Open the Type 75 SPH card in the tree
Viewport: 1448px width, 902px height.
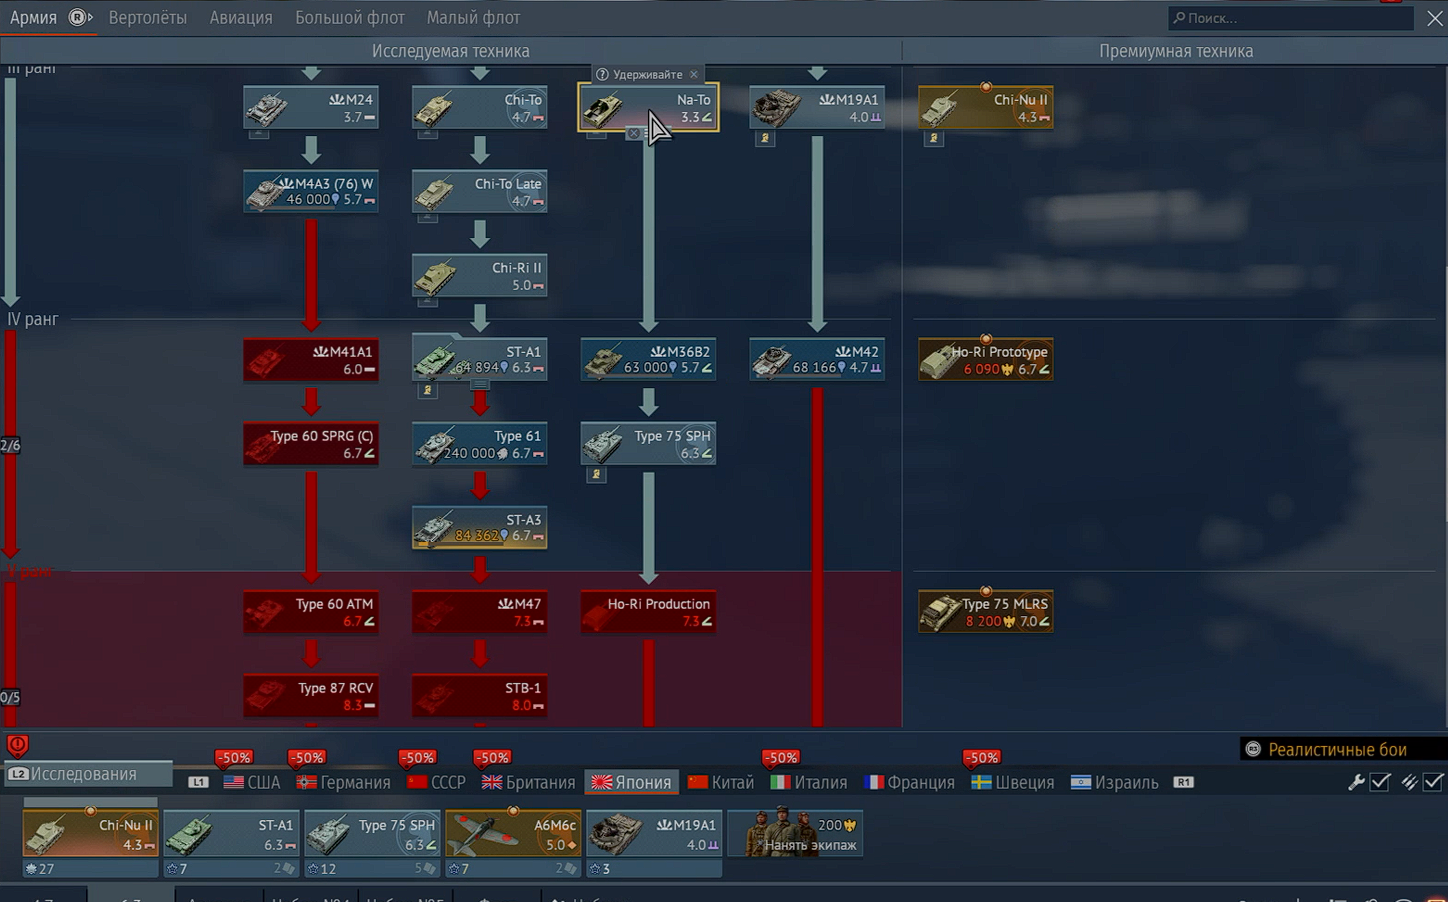pyautogui.click(x=648, y=444)
